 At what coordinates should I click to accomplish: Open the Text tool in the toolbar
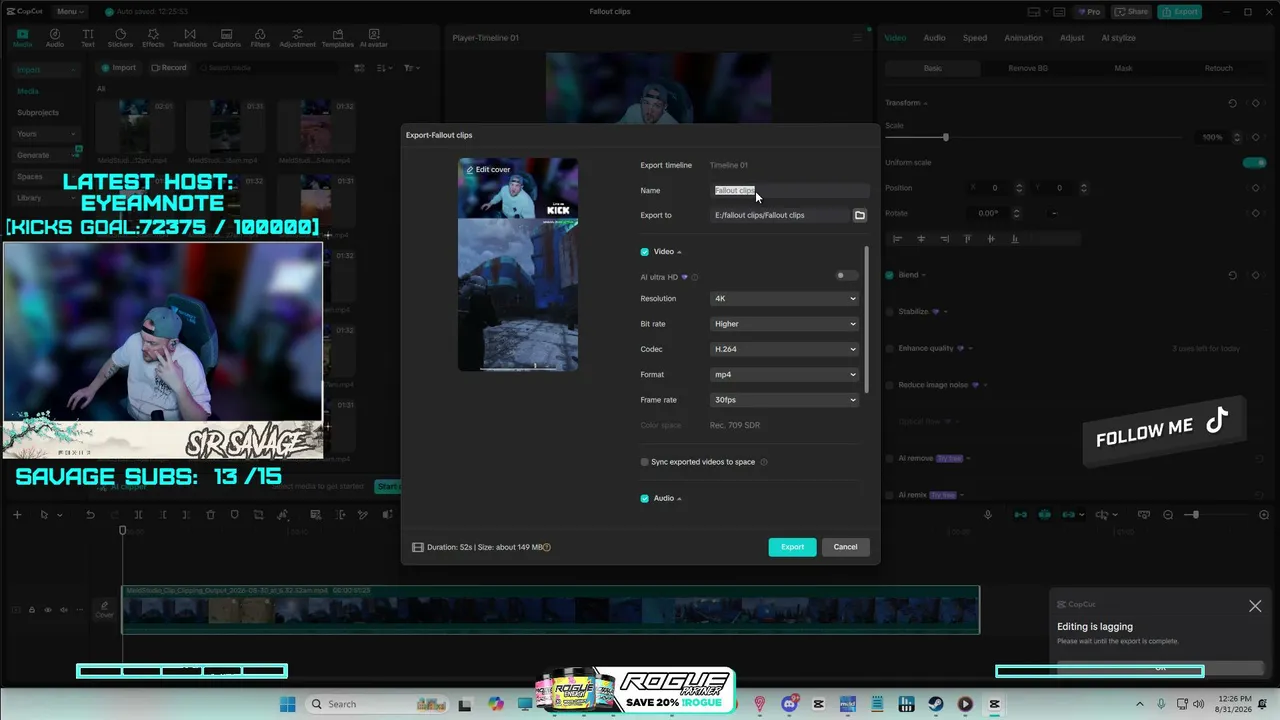click(88, 38)
